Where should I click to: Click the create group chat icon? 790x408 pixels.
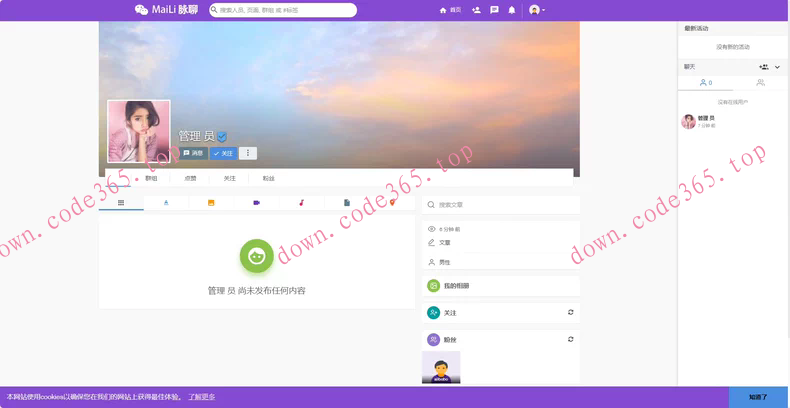764,67
